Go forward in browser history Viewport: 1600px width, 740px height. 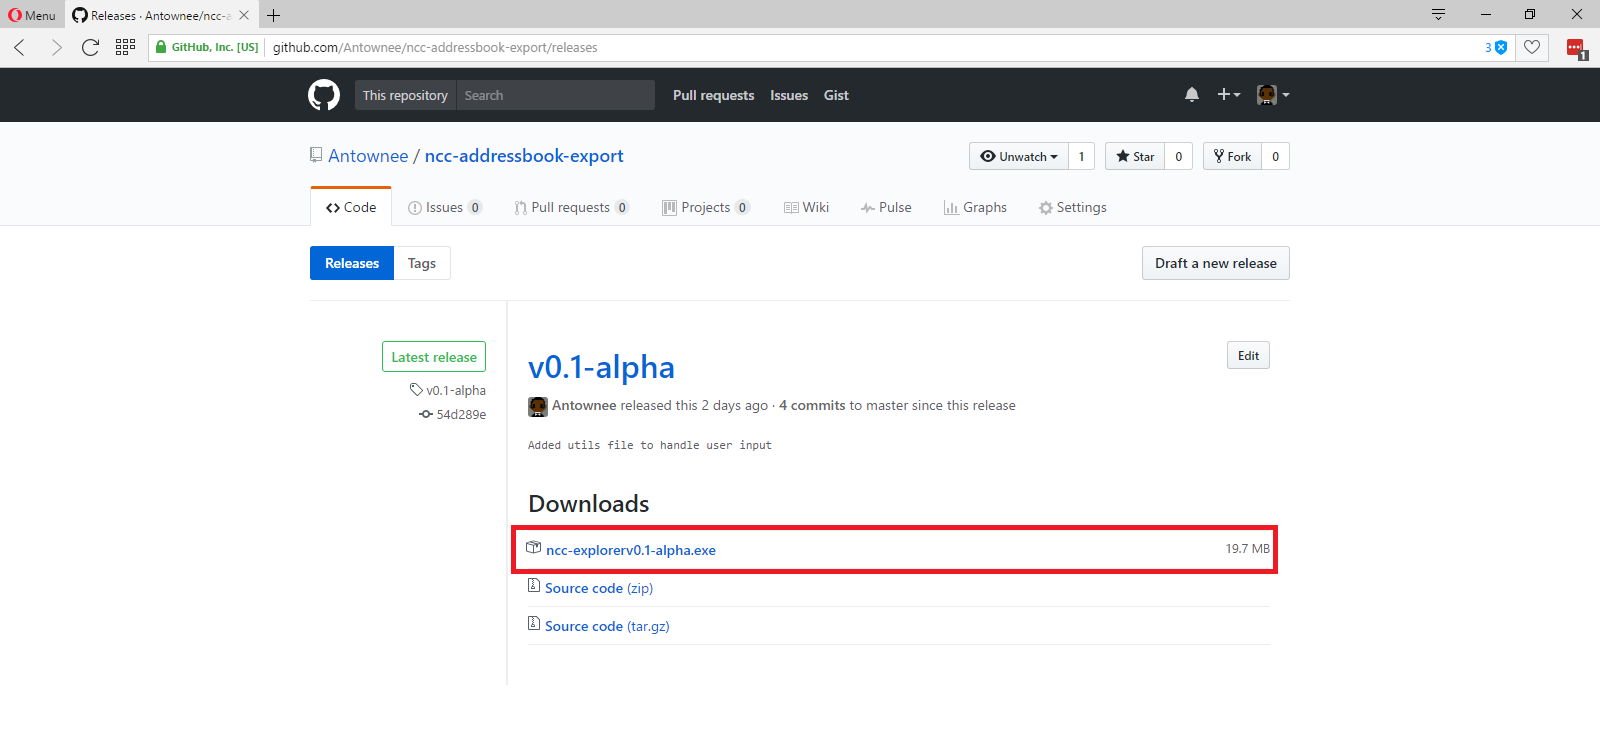[56, 47]
